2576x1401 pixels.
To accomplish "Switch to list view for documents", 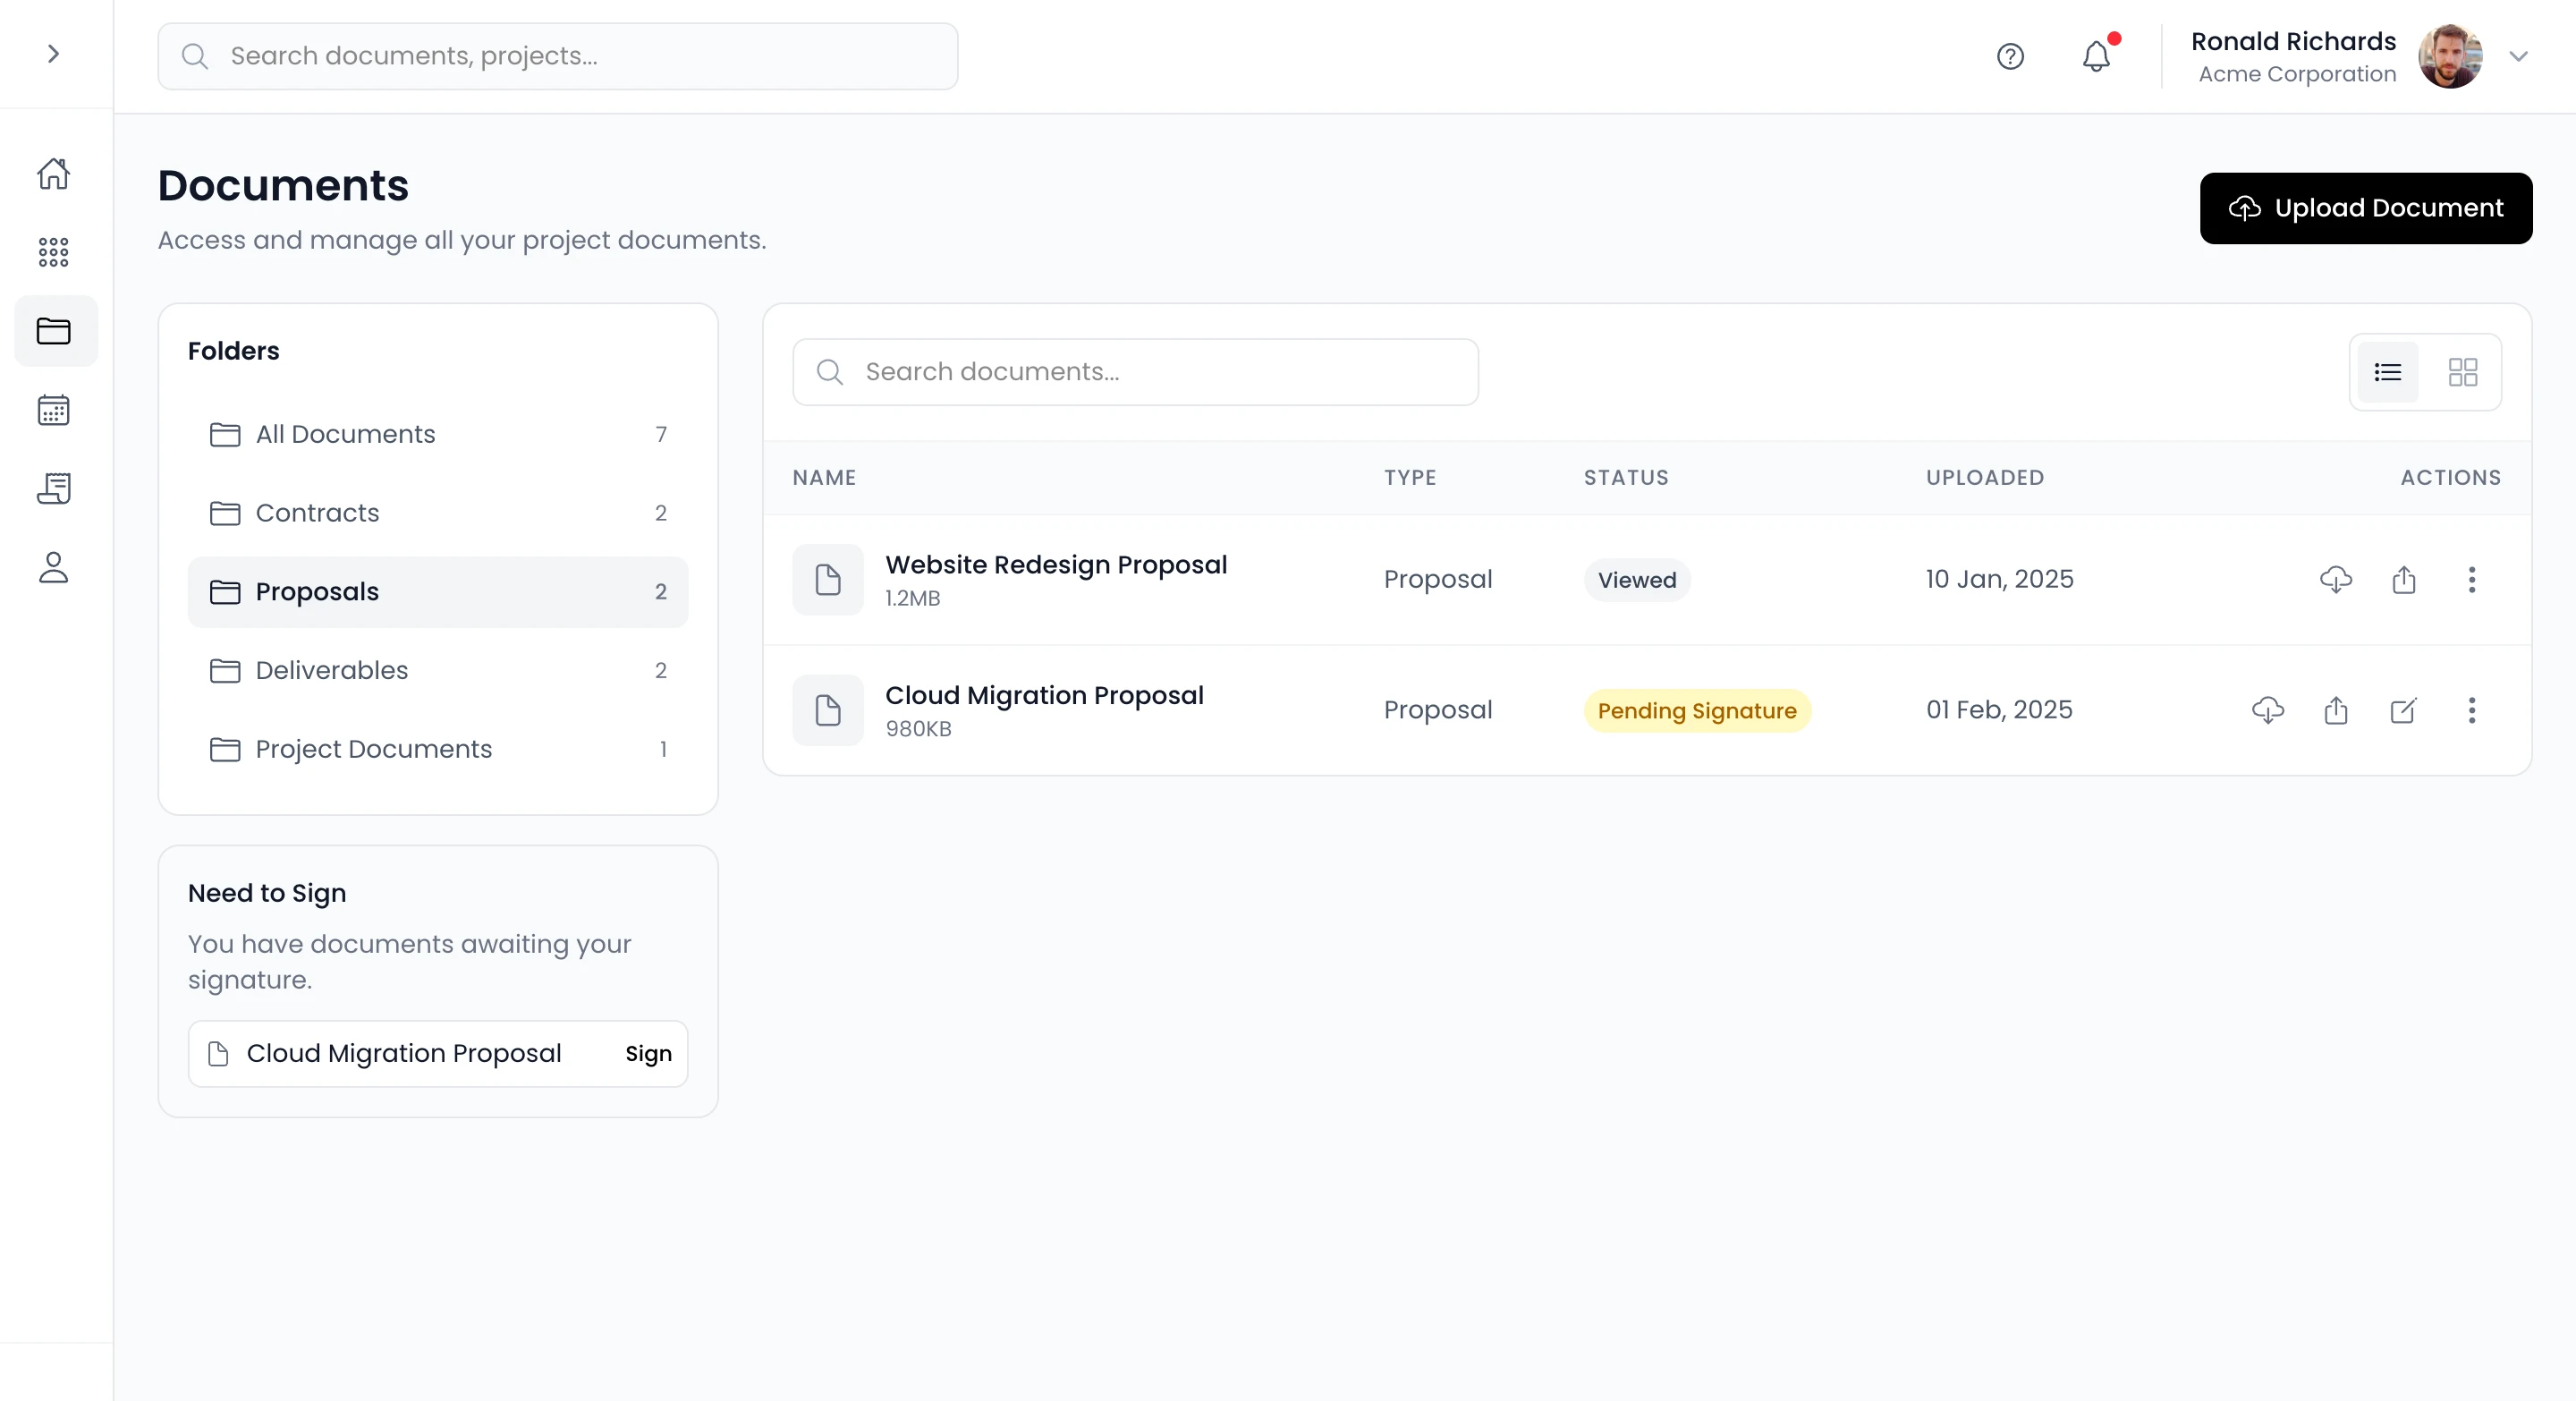I will pyautogui.click(x=2388, y=371).
